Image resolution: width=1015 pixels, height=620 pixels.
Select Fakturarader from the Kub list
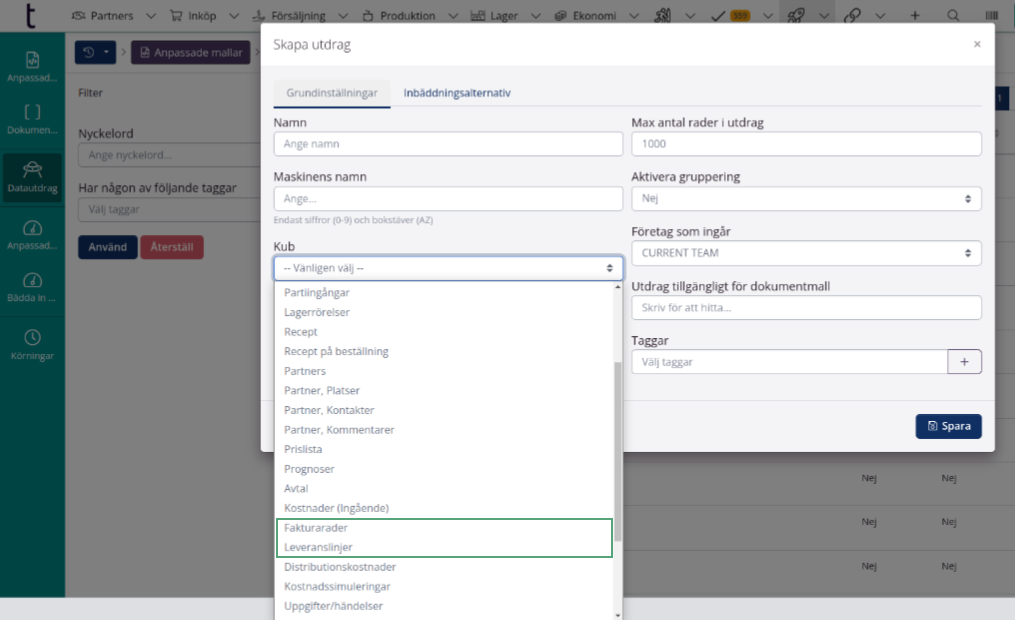pos(316,527)
